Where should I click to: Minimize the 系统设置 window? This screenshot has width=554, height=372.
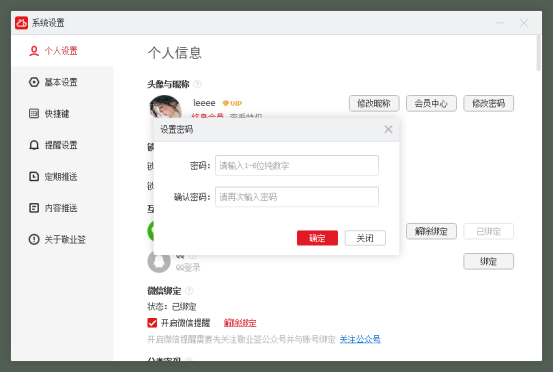click(500, 23)
